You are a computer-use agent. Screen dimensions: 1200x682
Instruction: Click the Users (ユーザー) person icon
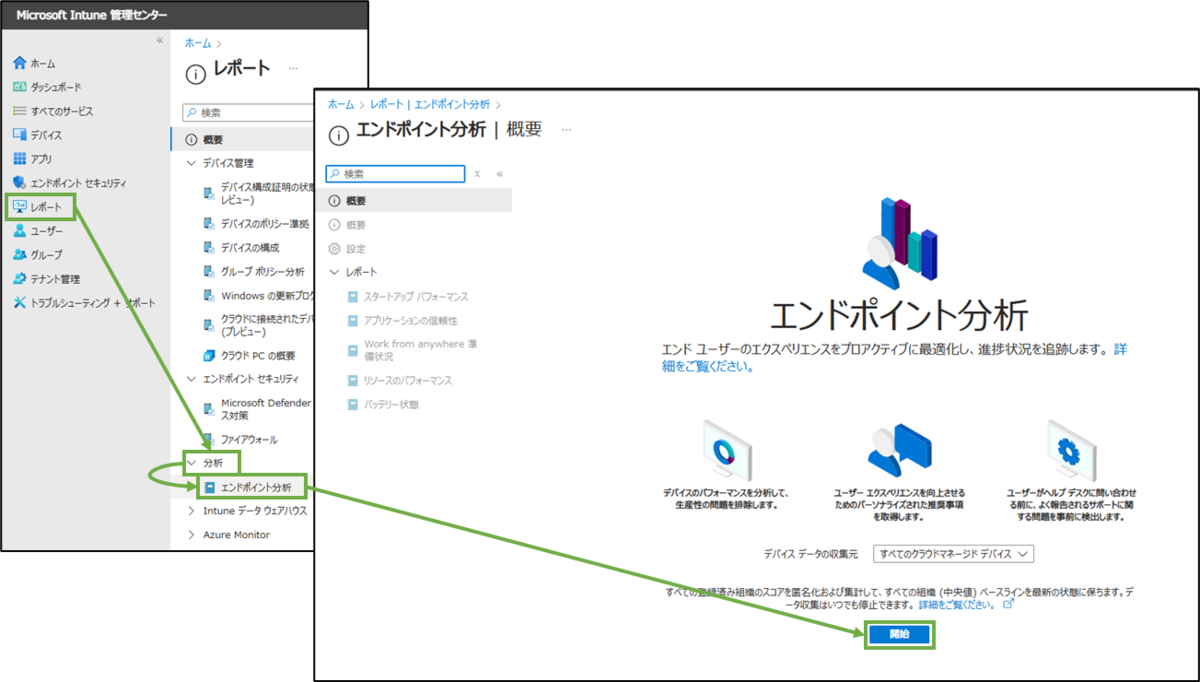pos(19,231)
